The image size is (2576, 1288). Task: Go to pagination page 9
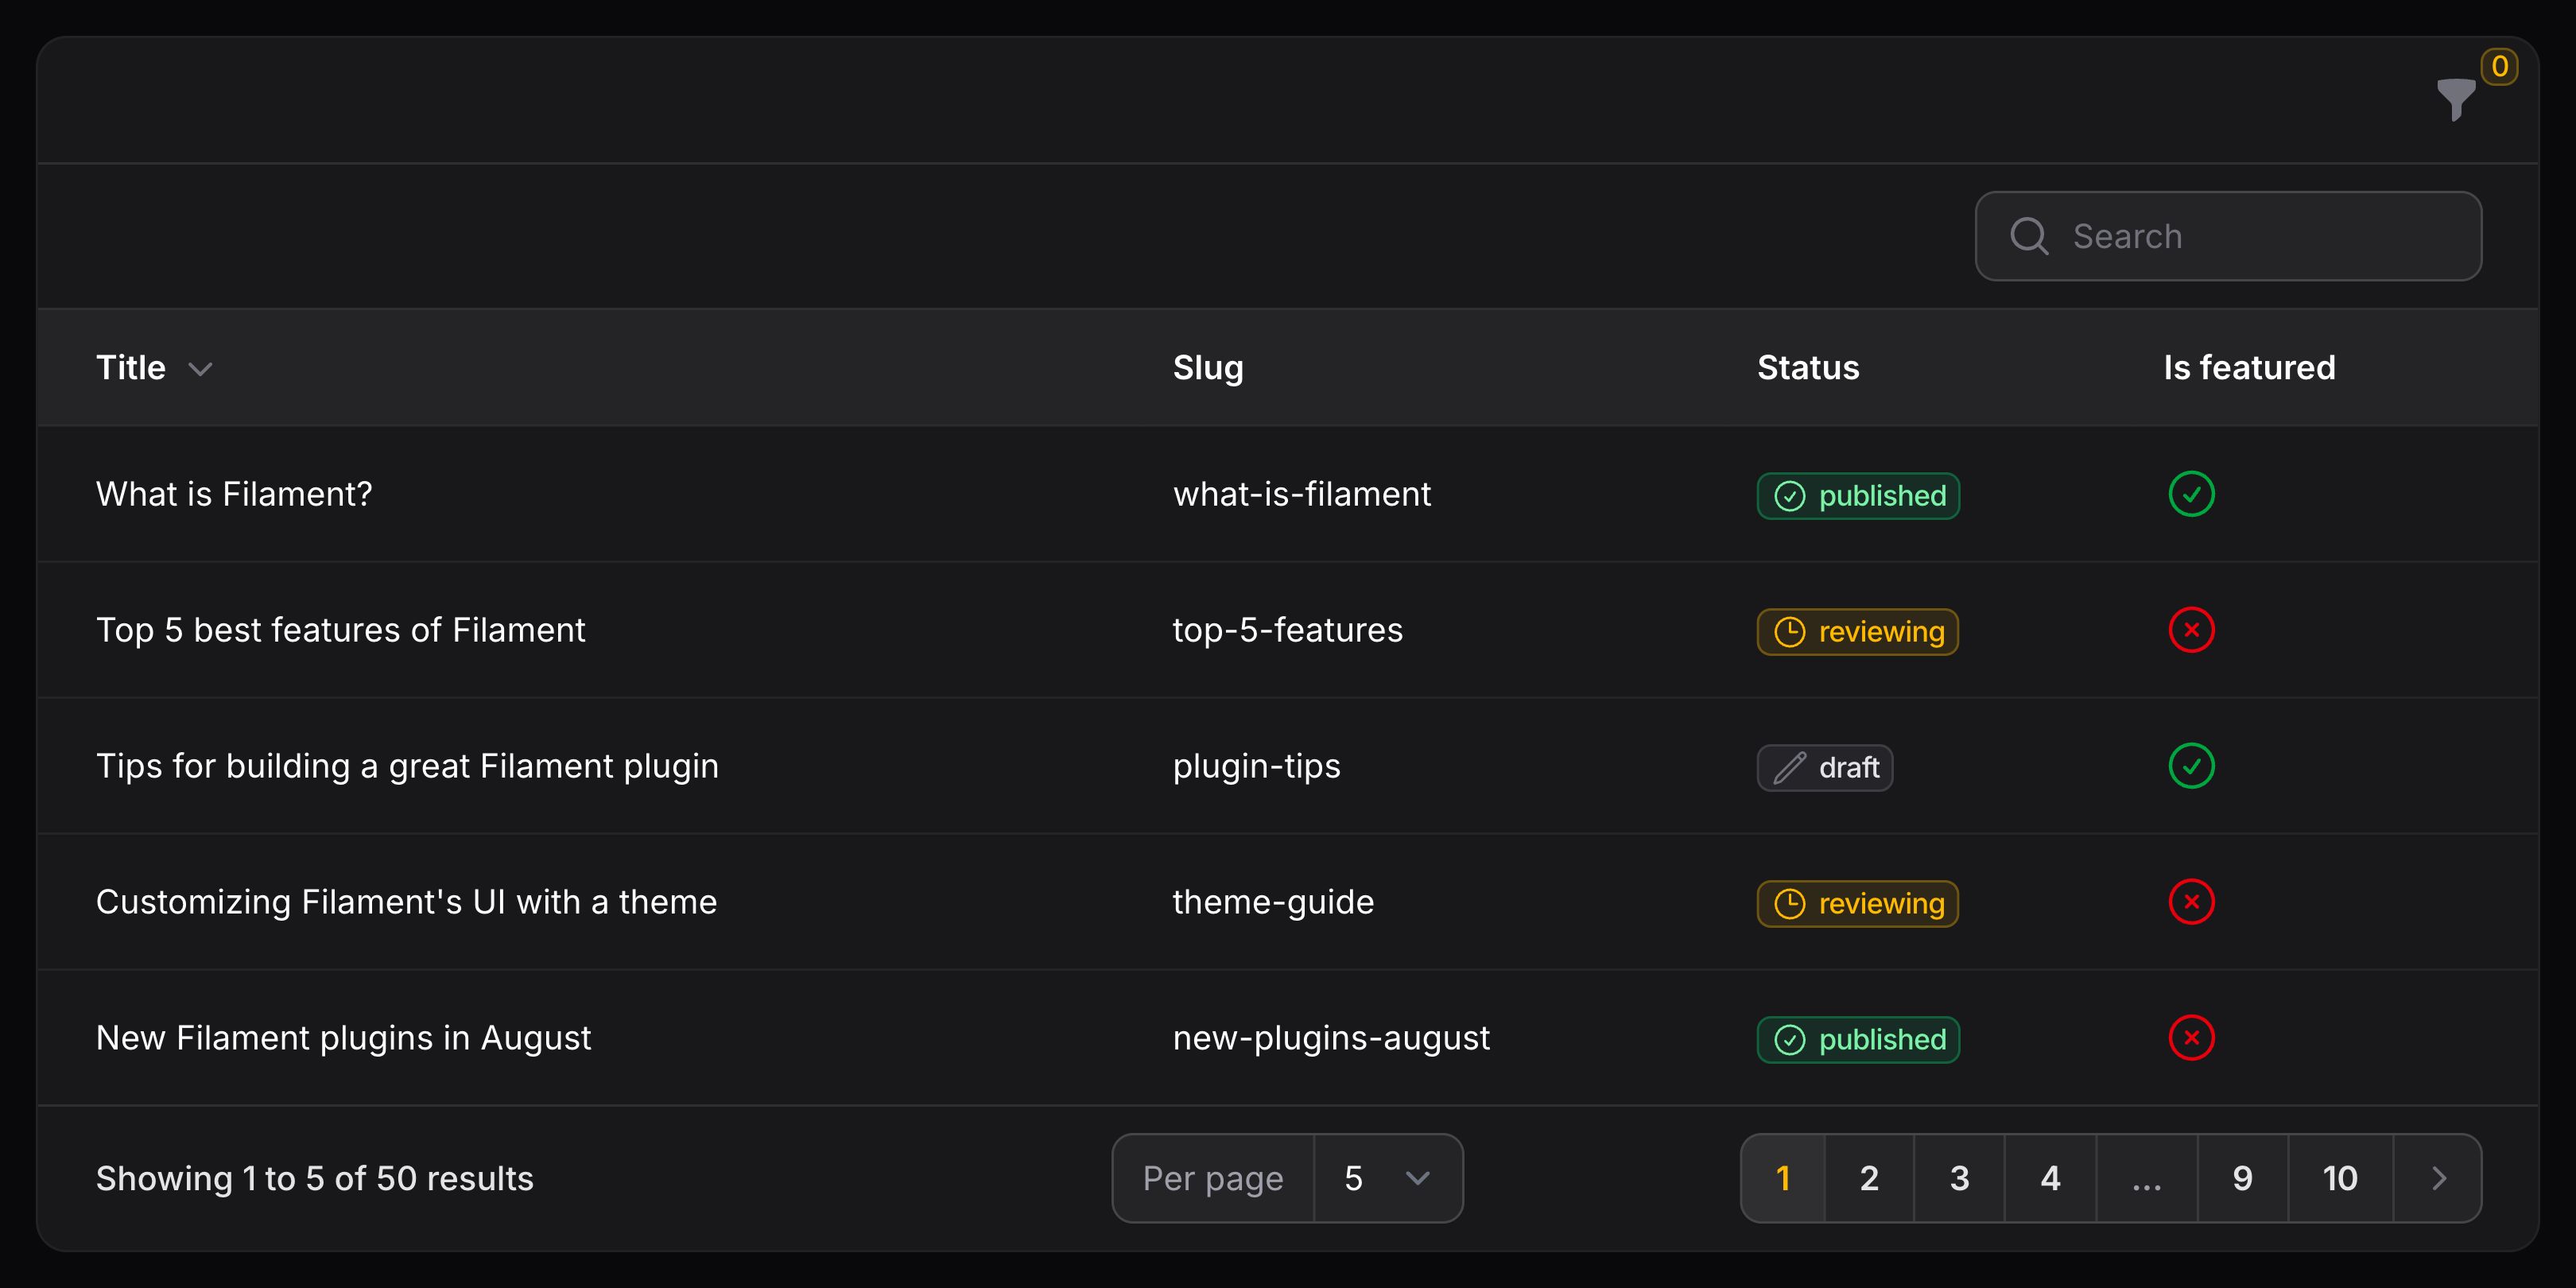coord(2243,1178)
